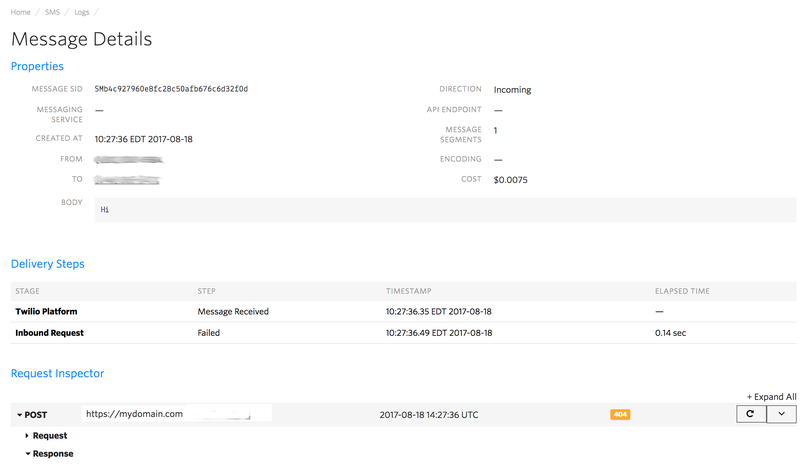Open the dropdown chevron beside replay button
Viewport: 800px width, 464px height.
pyautogui.click(x=781, y=414)
